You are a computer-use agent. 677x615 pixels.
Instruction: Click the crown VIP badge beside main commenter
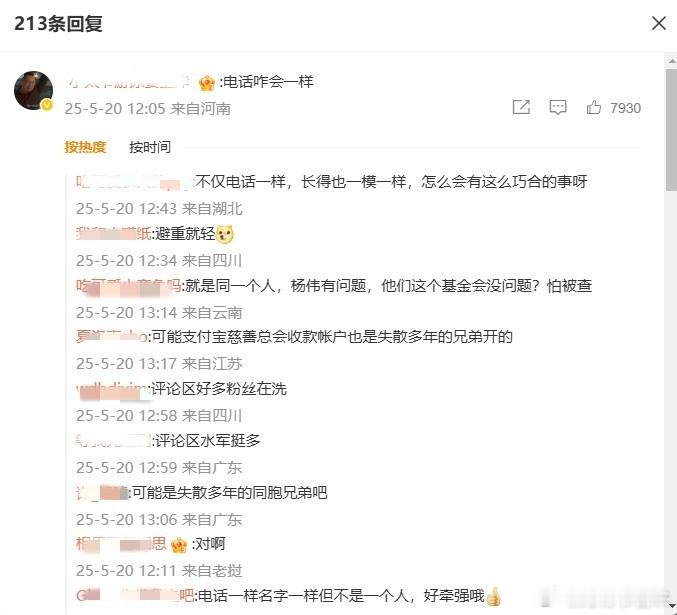click(x=207, y=82)
